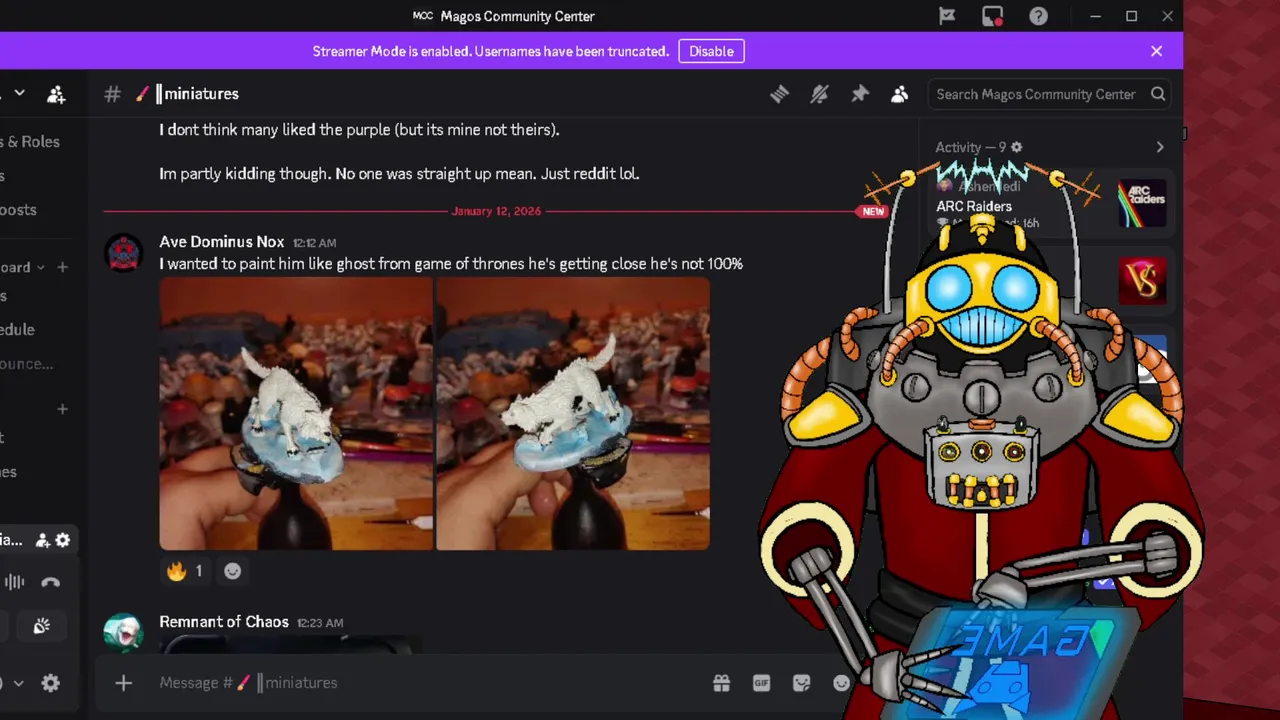The width and height of the screenshot is (1280, 720).
Task: Expand the Activity panel chevron arrow
Action: (x=1160, y=147)
